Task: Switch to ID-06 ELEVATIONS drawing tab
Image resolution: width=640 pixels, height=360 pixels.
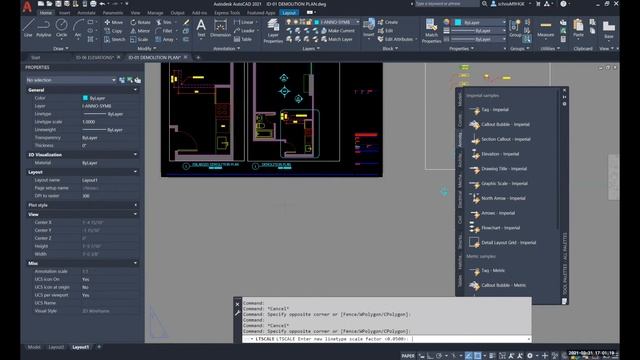Action: click(x=94, y=58)
